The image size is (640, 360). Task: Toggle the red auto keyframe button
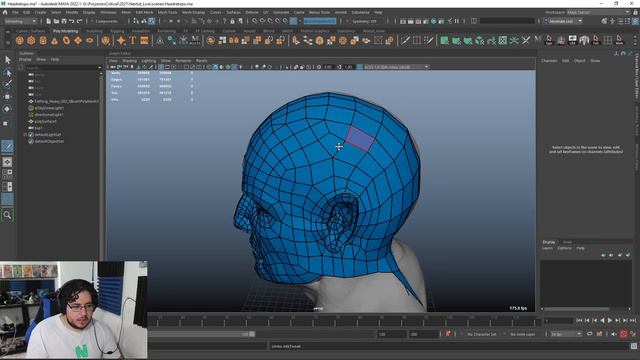624,334
